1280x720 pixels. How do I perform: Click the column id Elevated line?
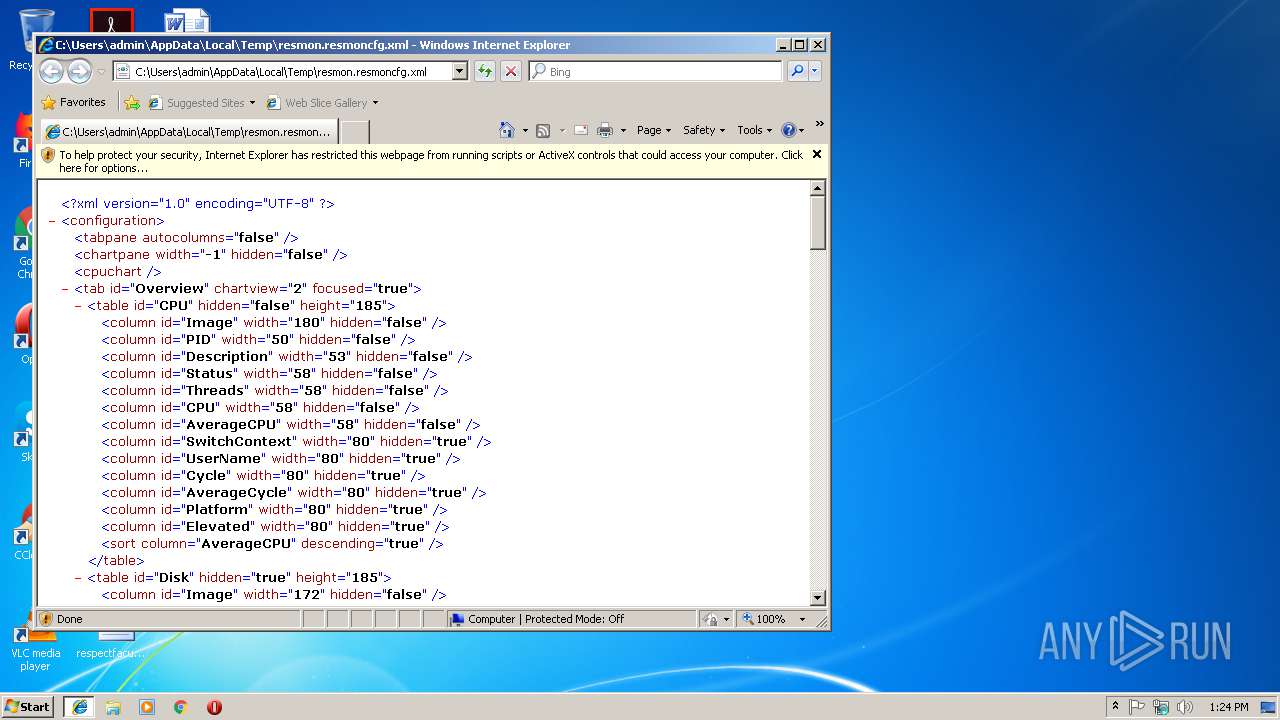pyautogui.click(x=275, y=526)
